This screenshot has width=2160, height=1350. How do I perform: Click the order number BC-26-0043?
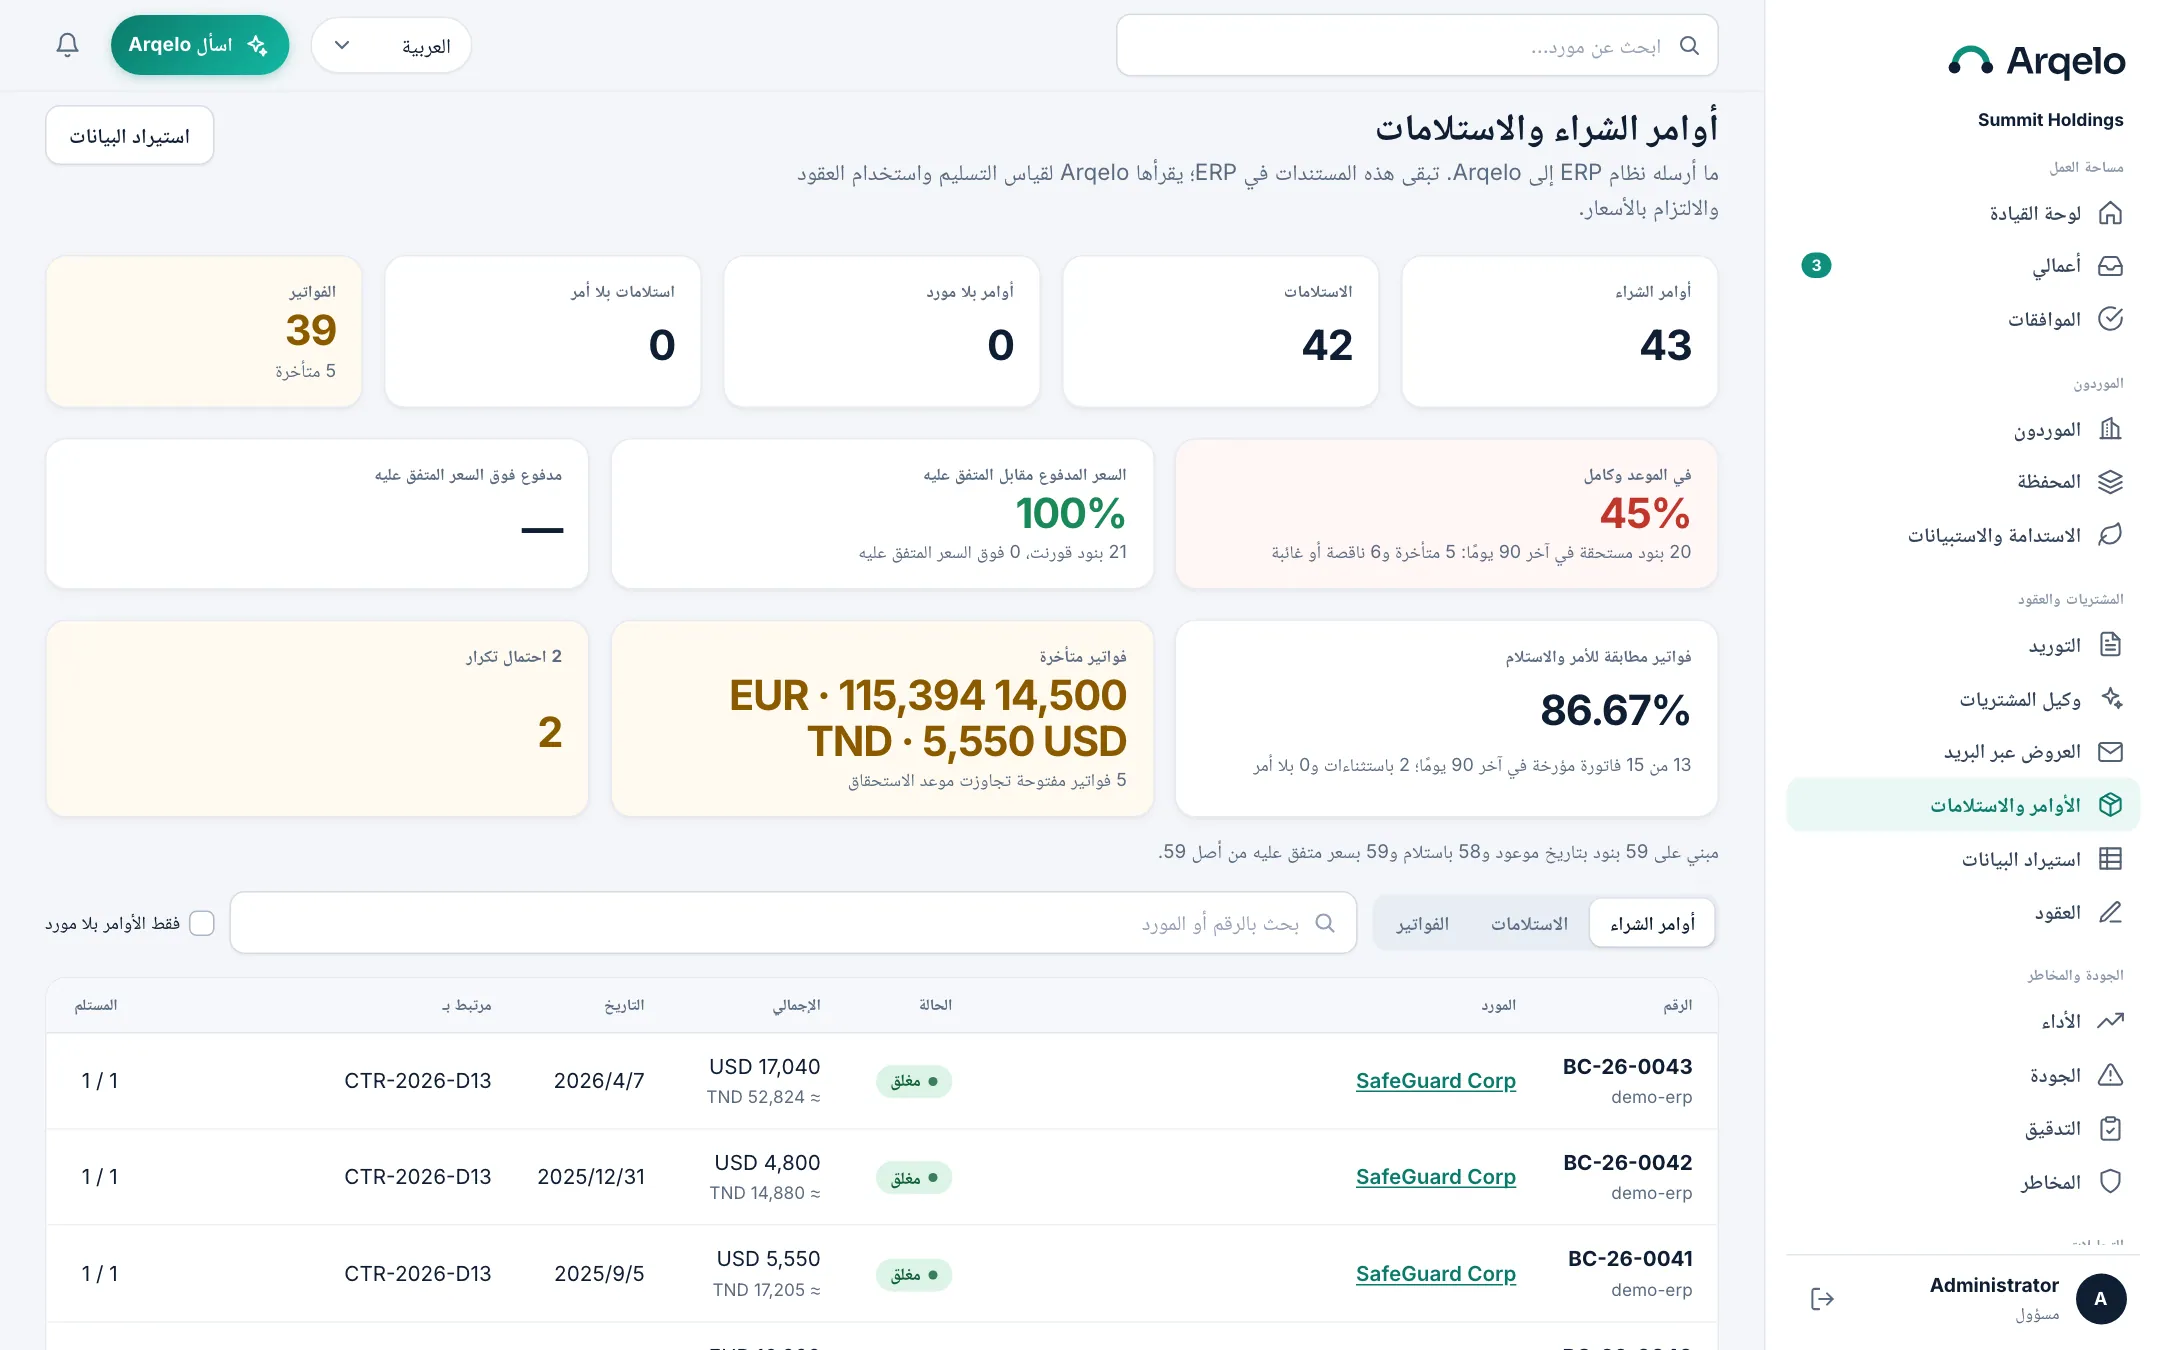(x=1627, y=1066)
